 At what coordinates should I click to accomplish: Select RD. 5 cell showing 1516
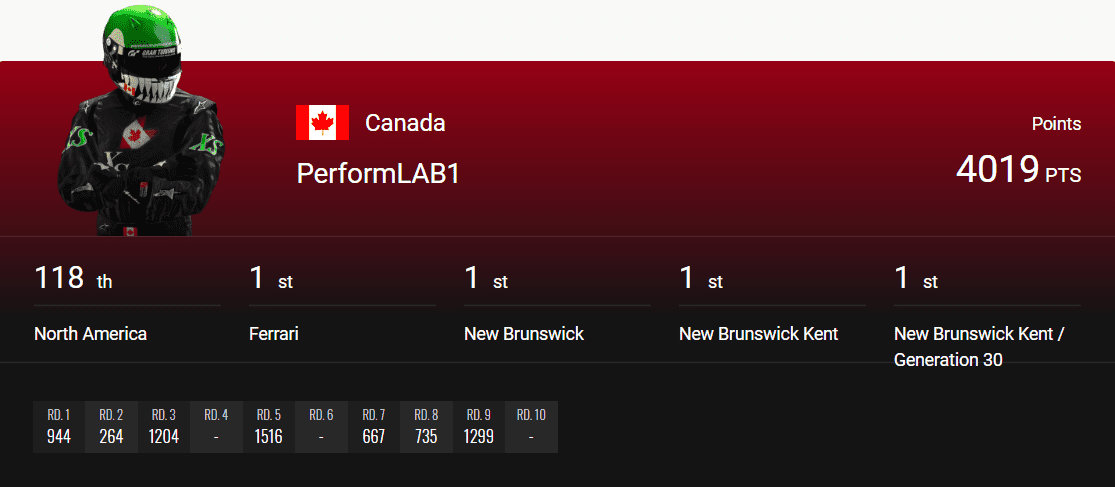click(x=269, y=427)
